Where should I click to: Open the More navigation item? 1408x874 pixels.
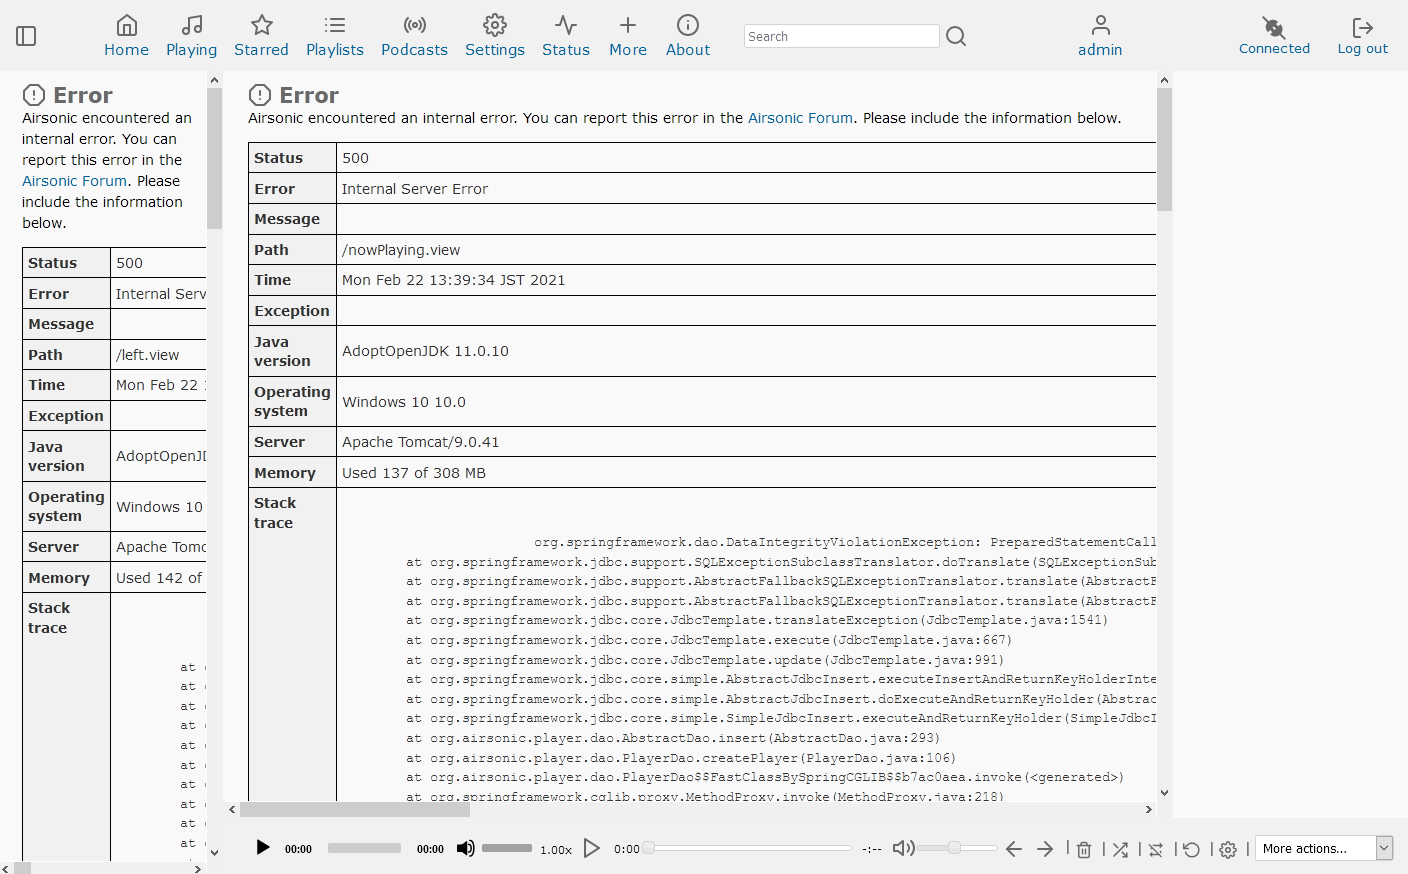[x=628, y=36]
